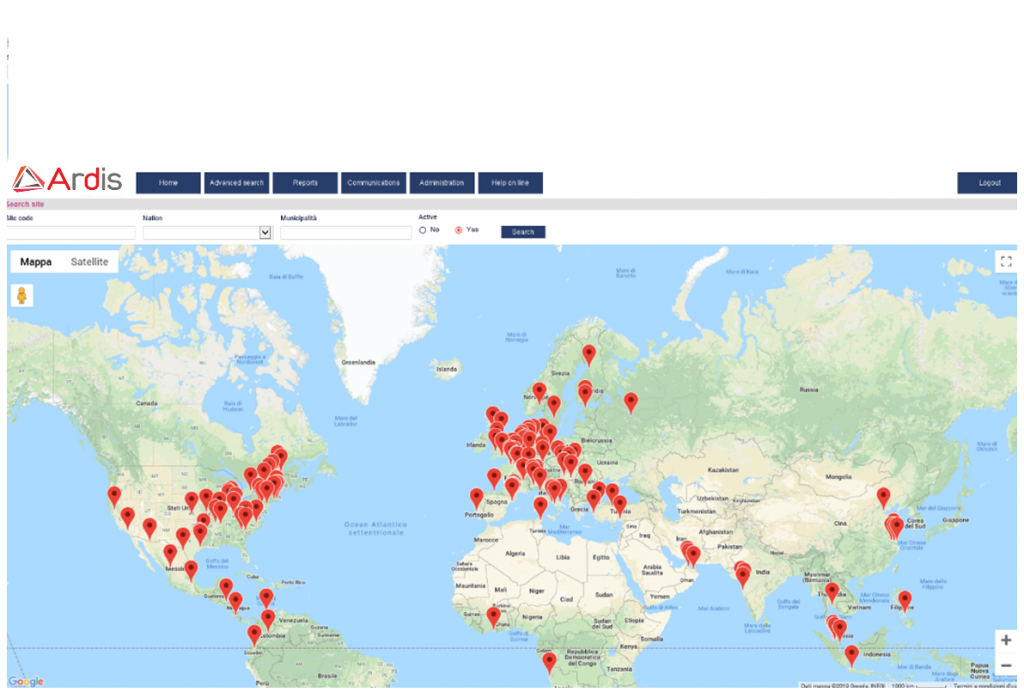
Task: Click the Algeria map label
Action: (515, 554)
